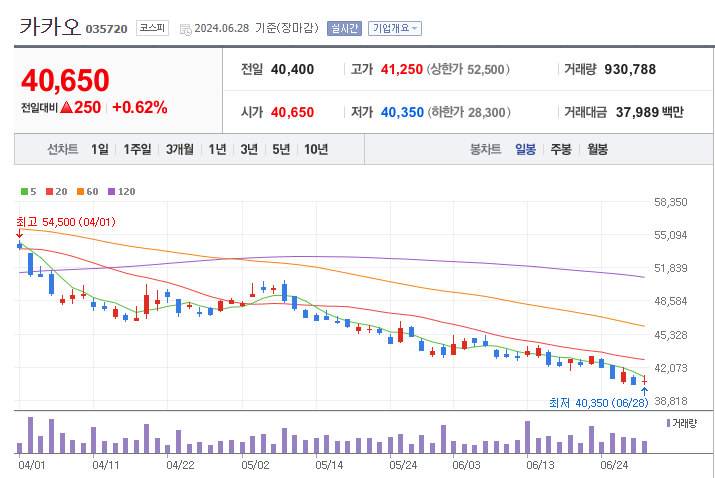
Task: Click the 48,584 price axis label
Action: [670, 301]
